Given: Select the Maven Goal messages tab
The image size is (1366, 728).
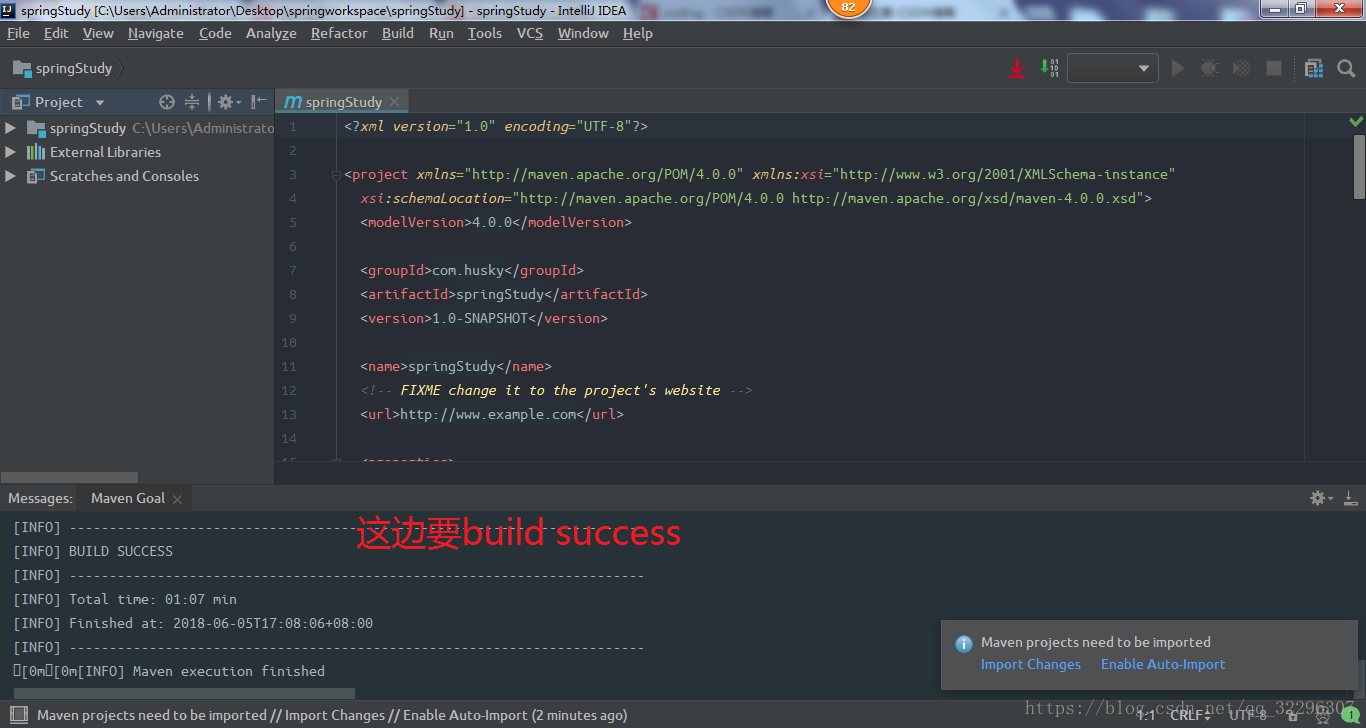Looking at the screenshot, I should [x=128, y=498].
